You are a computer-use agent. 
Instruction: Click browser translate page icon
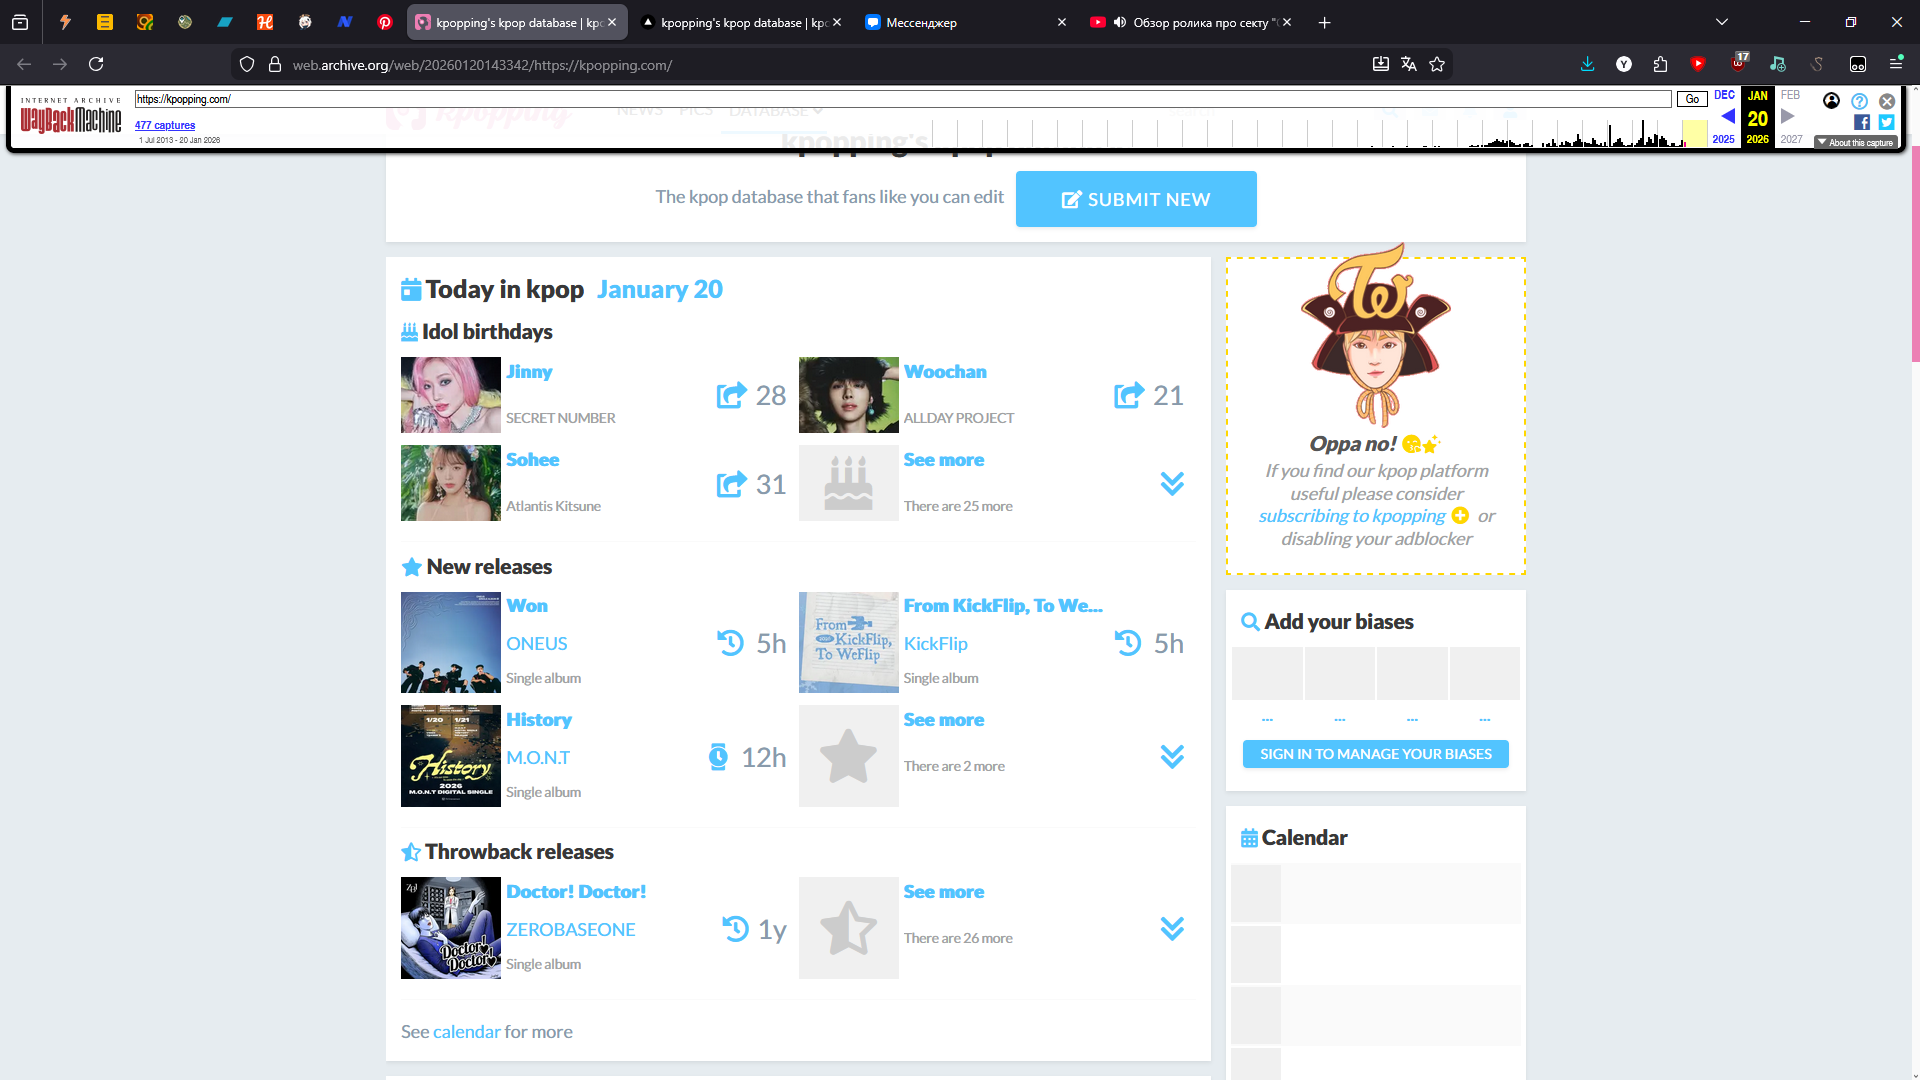[x=1409, y=64]
